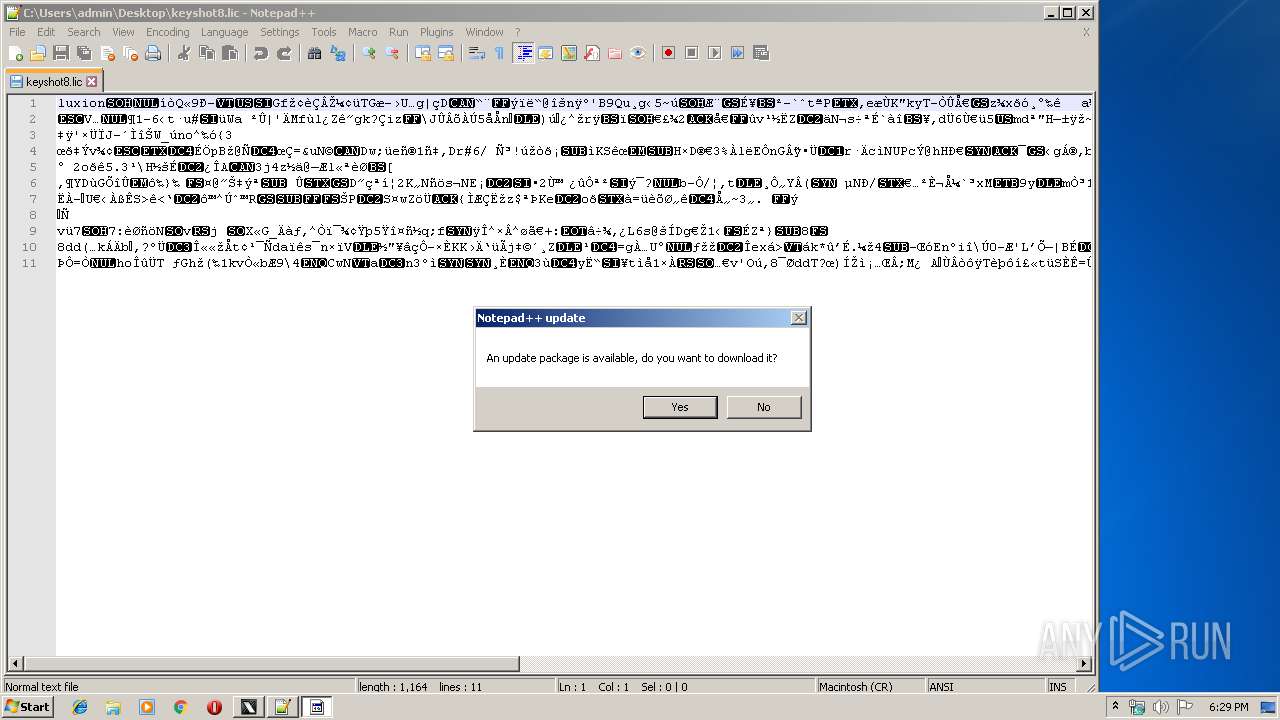Toggle the Monitoring eye icon
The image size is (1280, 720).
click(x=638, y=53)
